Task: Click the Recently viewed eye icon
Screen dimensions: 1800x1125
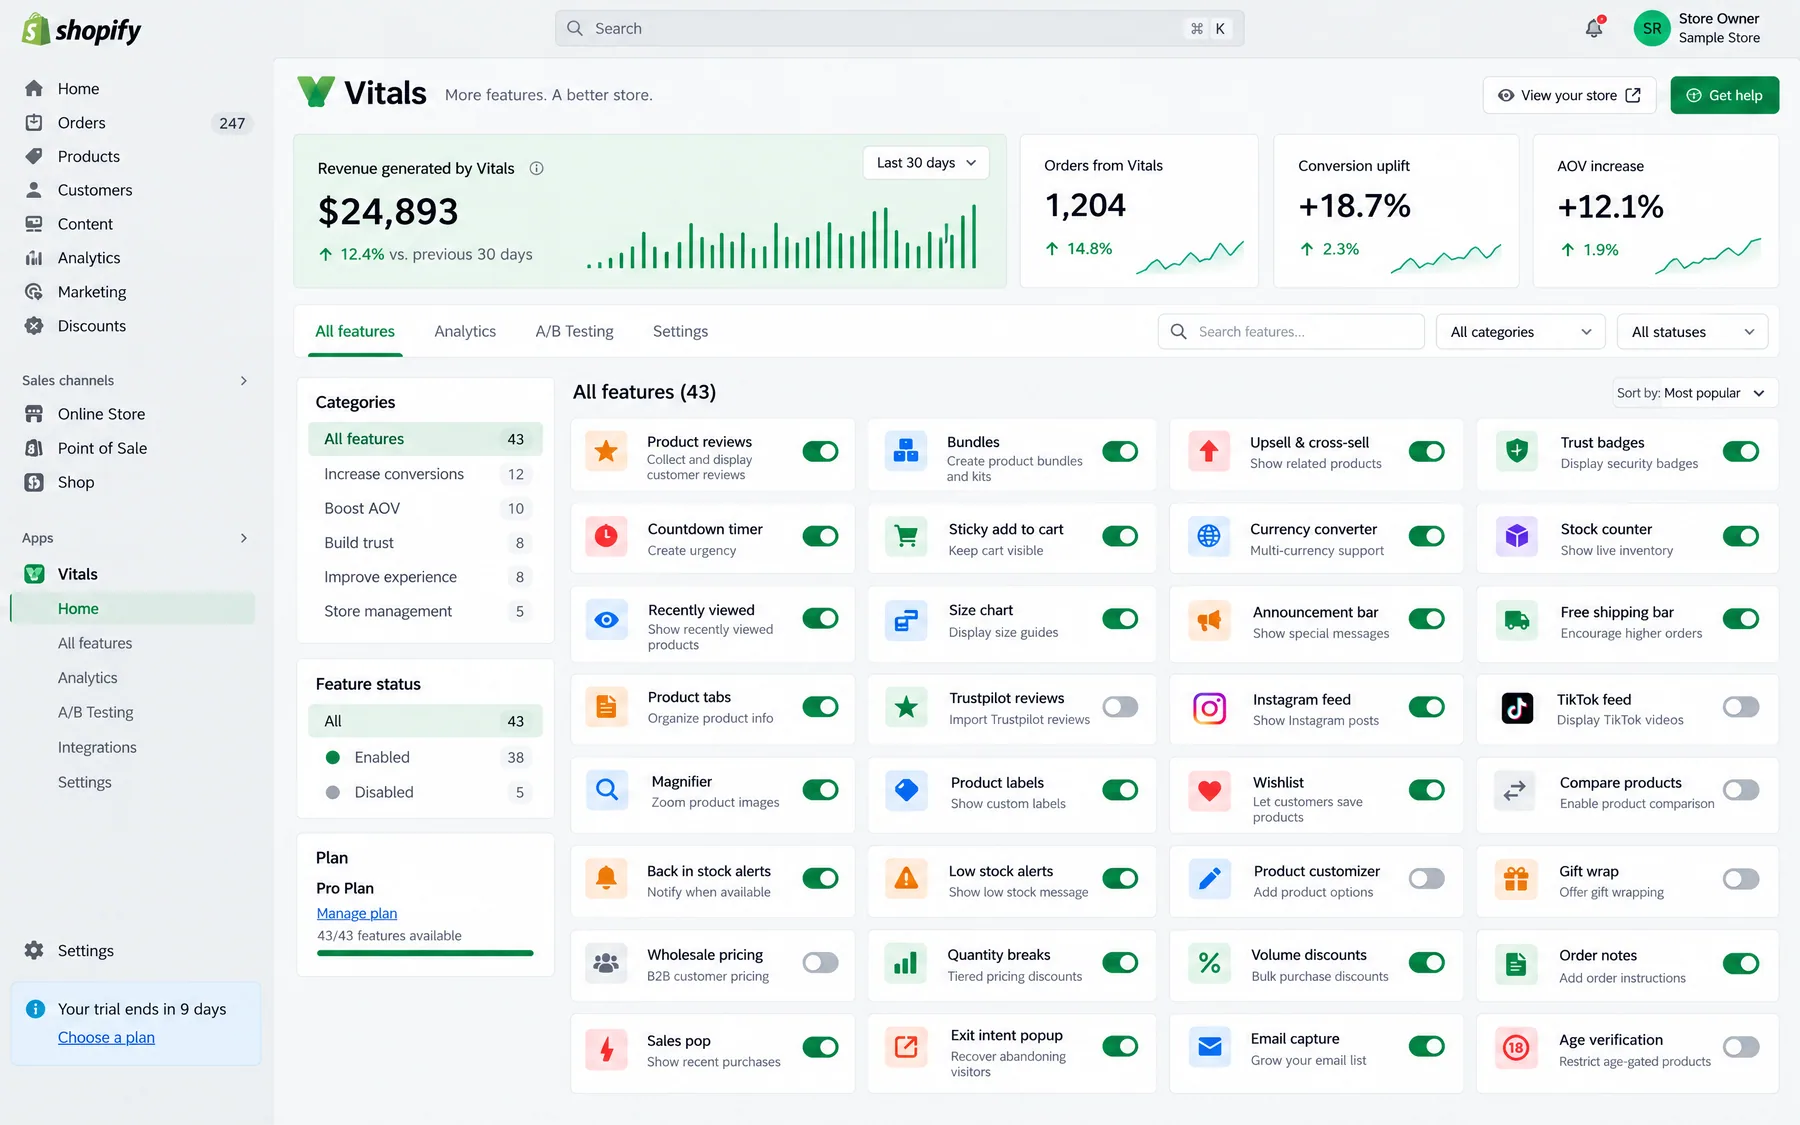Action: point(606,620)
